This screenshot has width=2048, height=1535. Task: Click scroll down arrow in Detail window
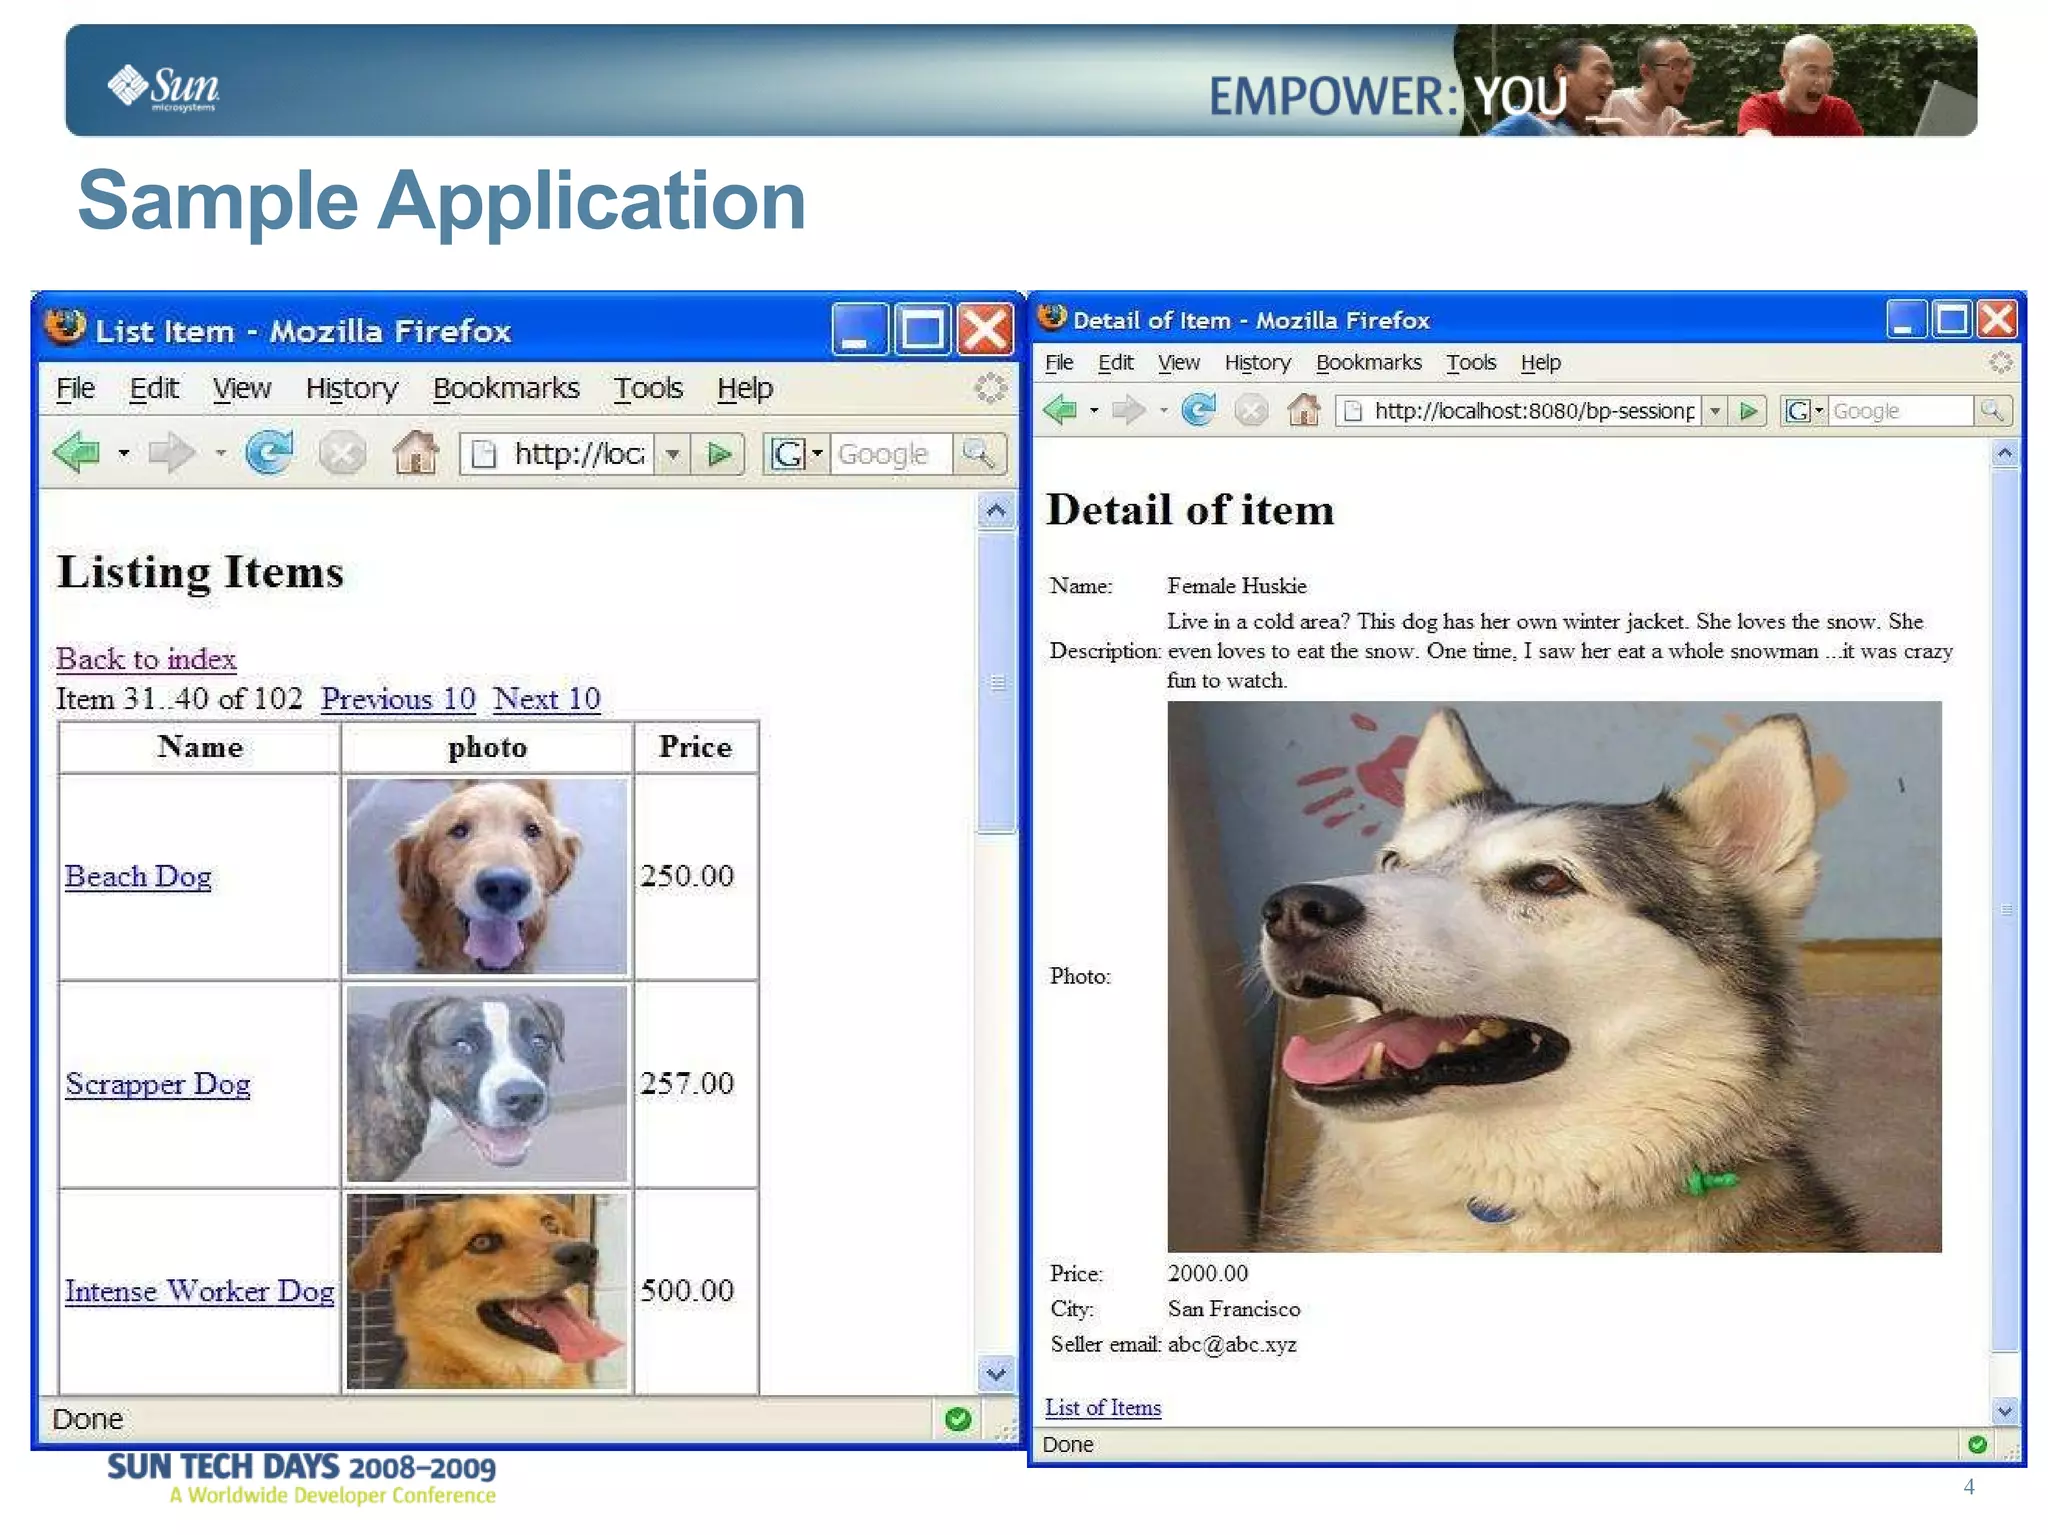pyautogui.click(x=2004, y=1412)
